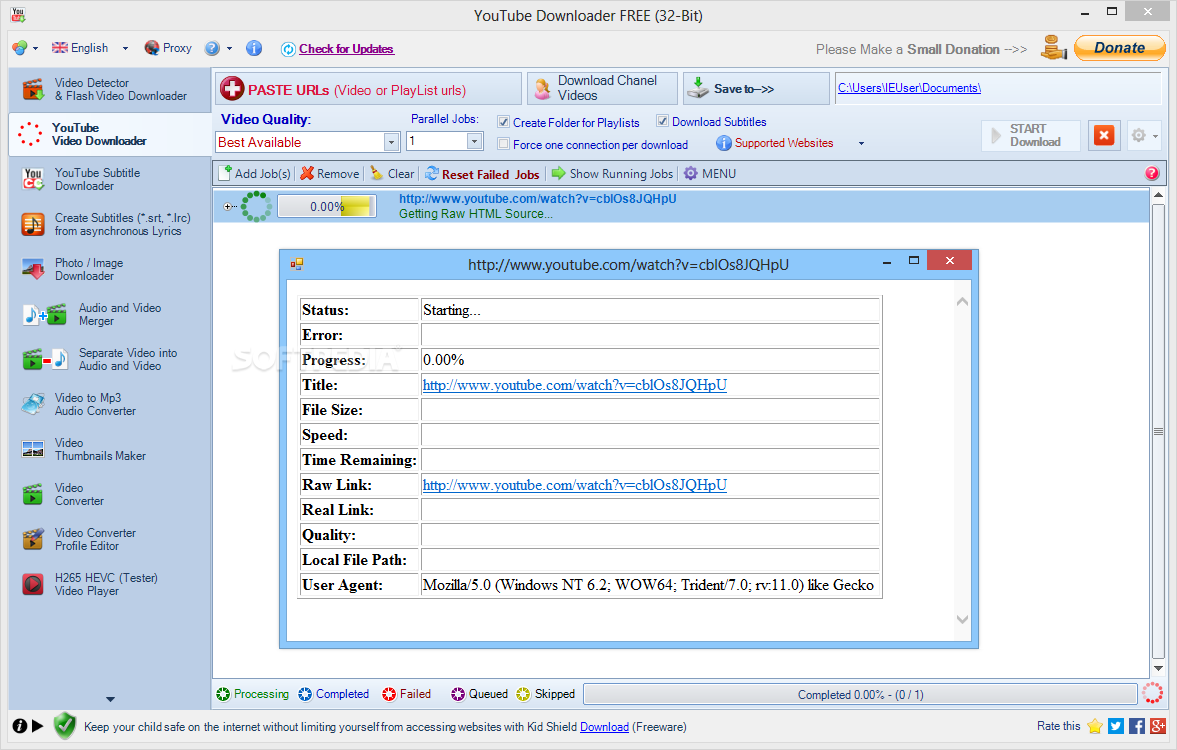The width and height of the screenshot is (1177, 750).
Task: Click Video to Mp3 Audio Converter icon
Action: coord(33,405)
